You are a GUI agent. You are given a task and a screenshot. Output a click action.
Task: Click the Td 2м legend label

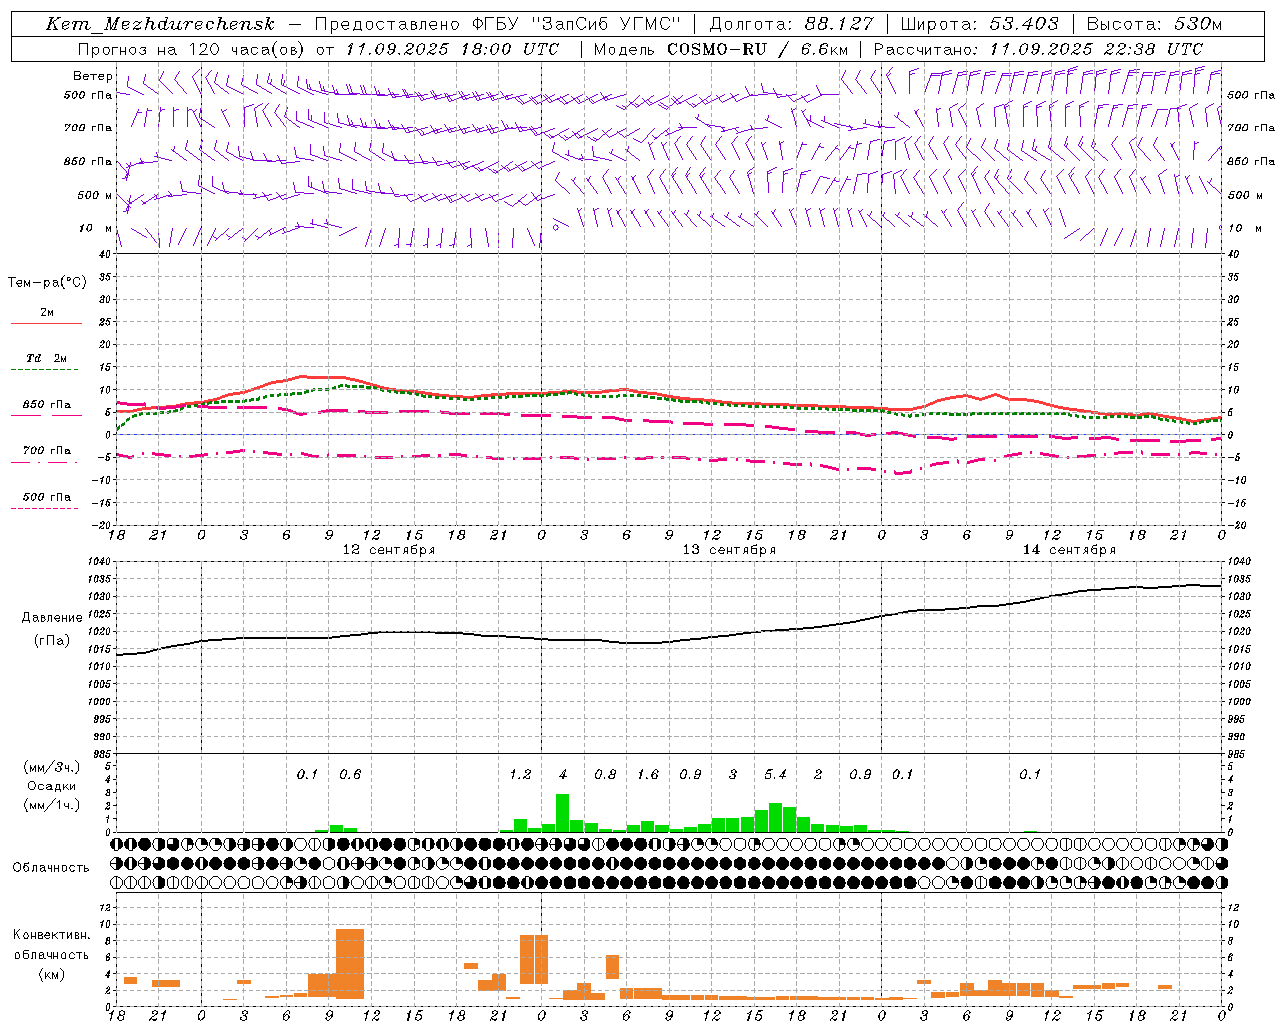point(47,358)
